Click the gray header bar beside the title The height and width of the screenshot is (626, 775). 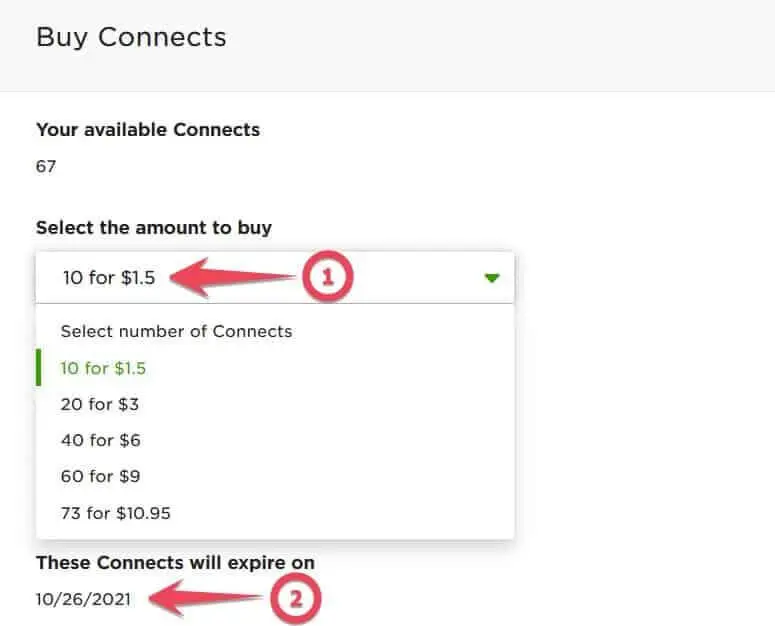[500, 45]
